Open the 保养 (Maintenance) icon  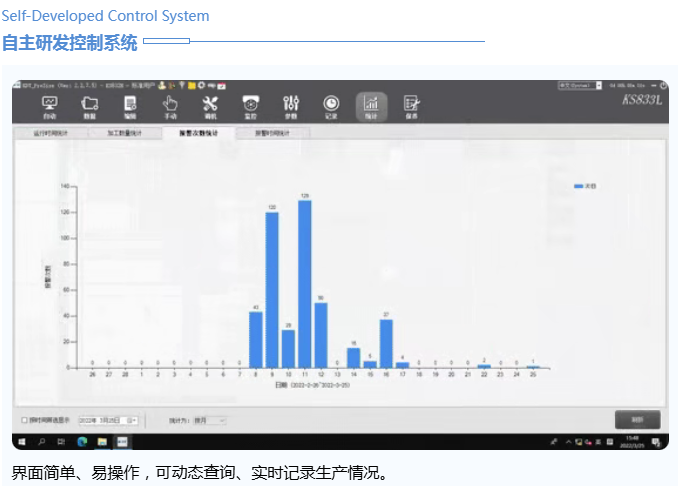(x=411, y=106)
